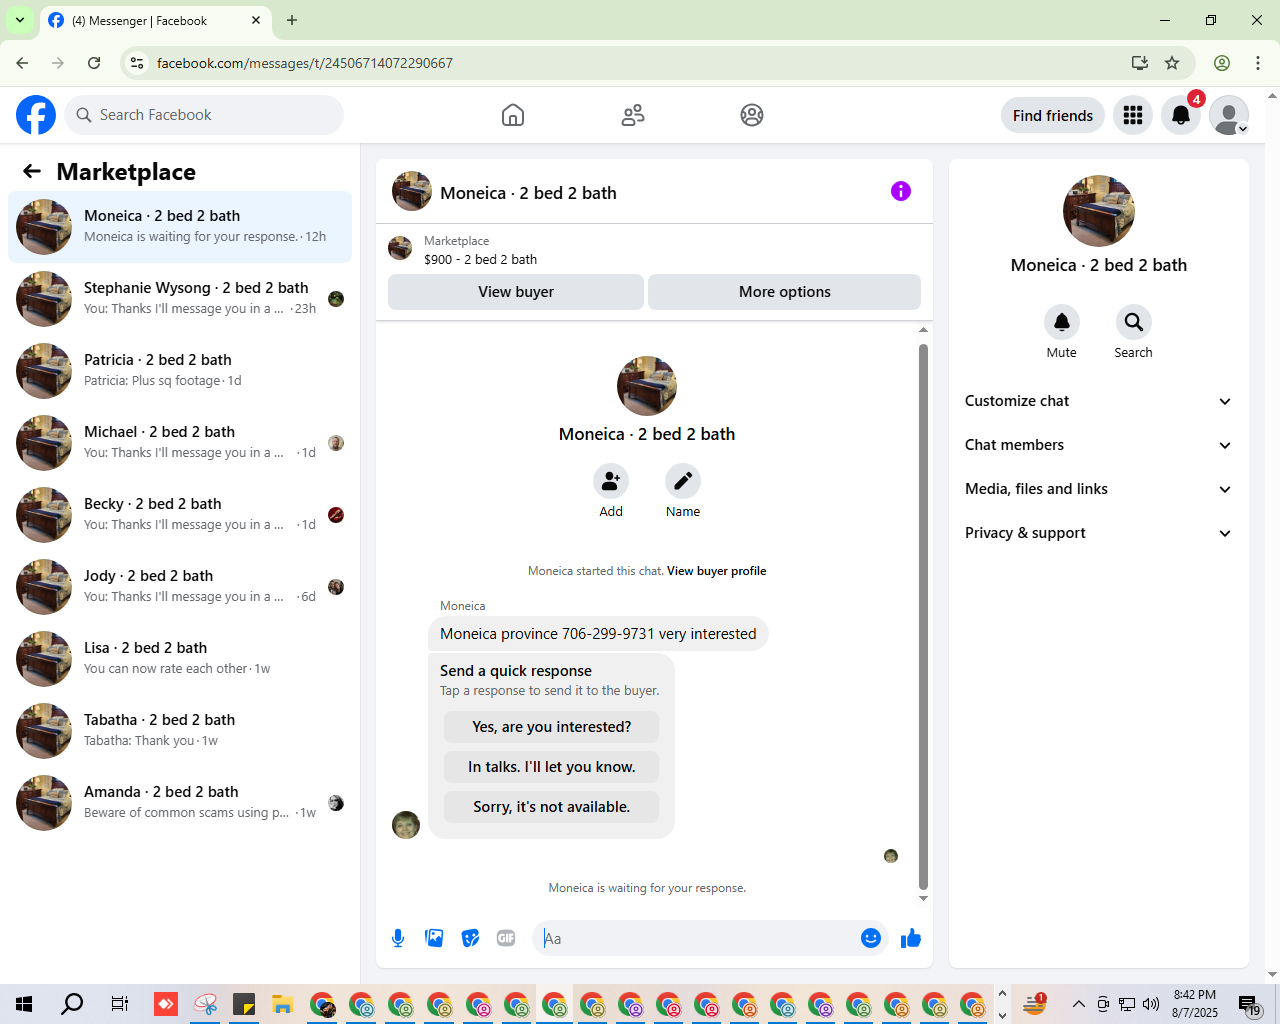Viewport: 1280px width, 1024px height.
Task: Open Patricia's 2 bed 2 bath conversation
Action: [180, 370]
